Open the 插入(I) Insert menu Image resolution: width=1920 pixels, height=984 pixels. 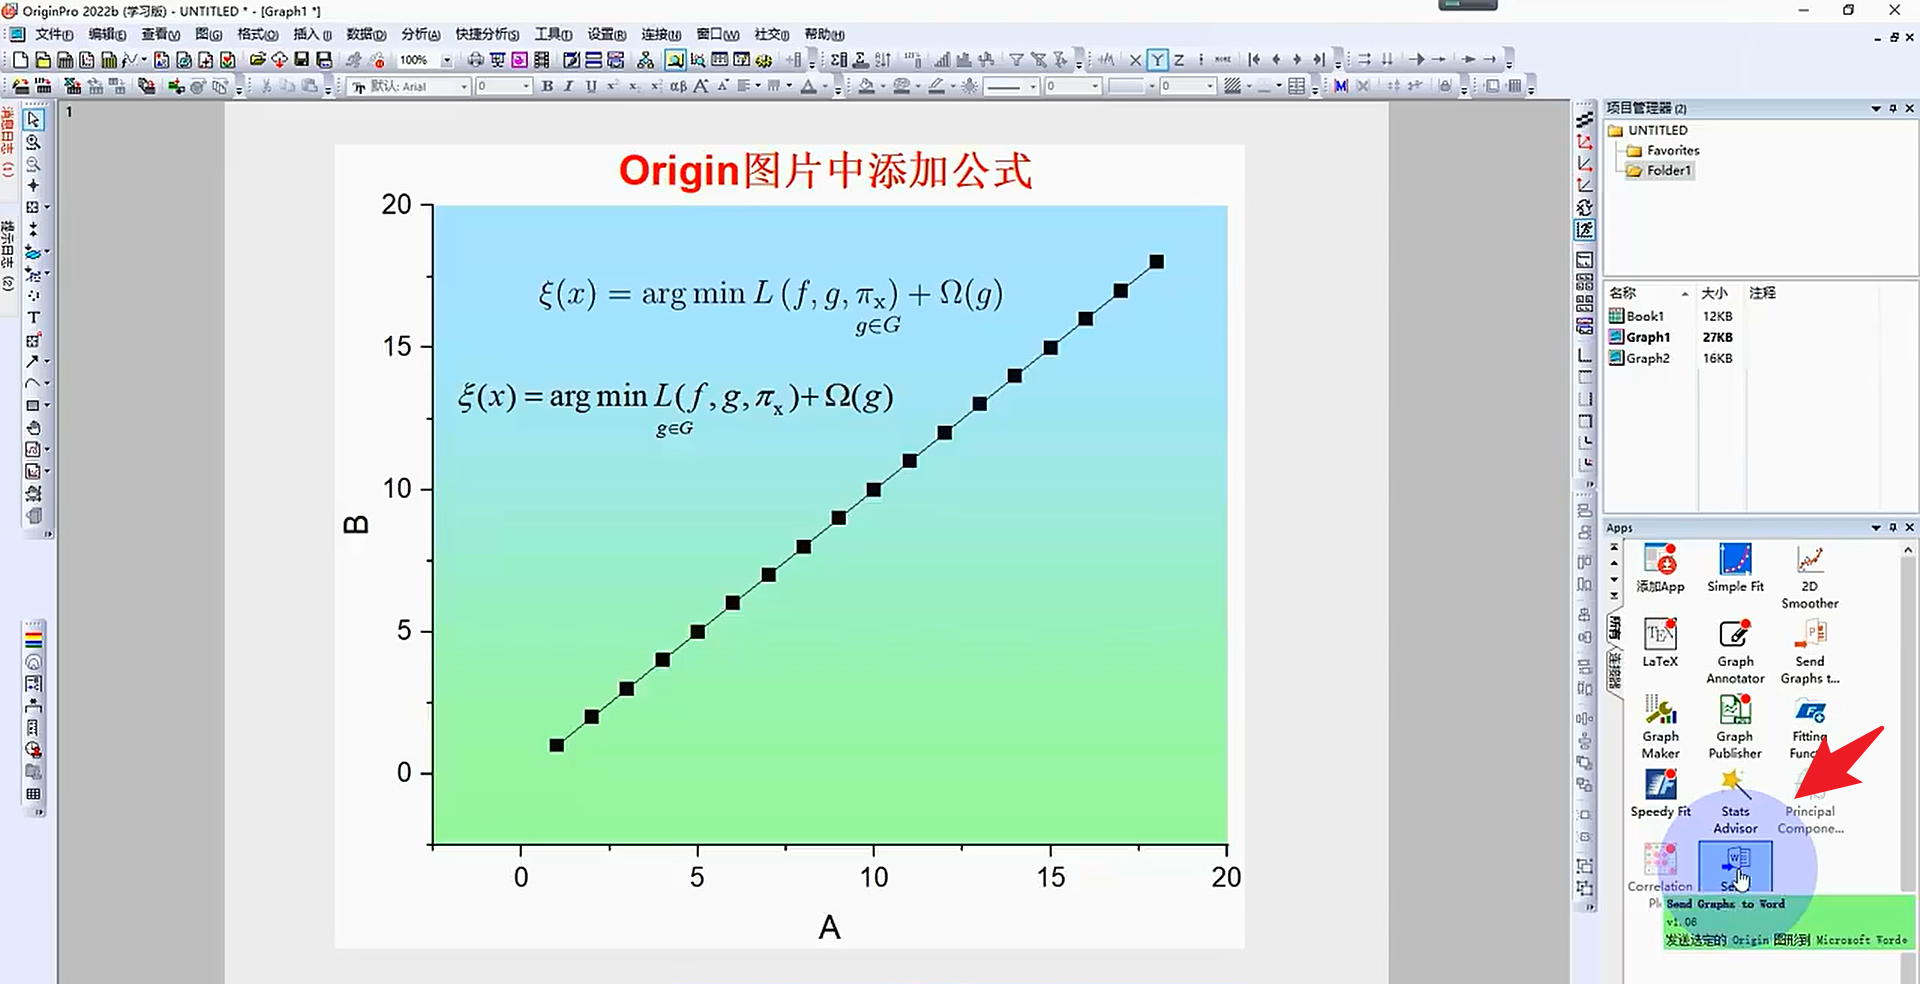click(x=312, y=34)
